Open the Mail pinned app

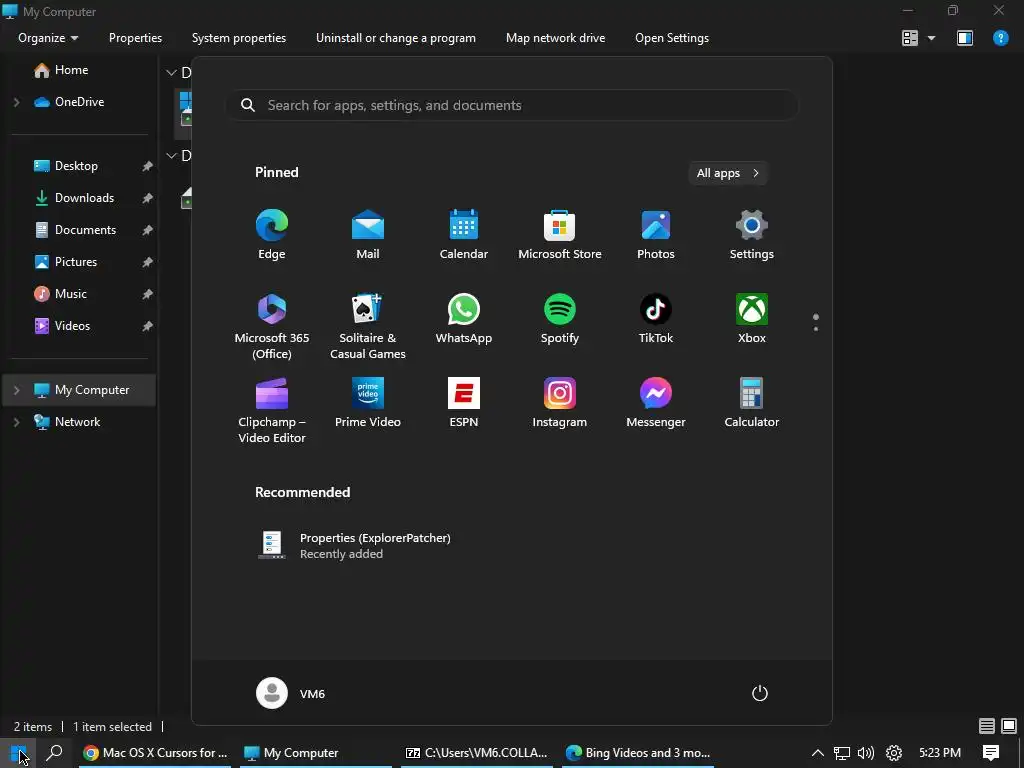(368, 235)
